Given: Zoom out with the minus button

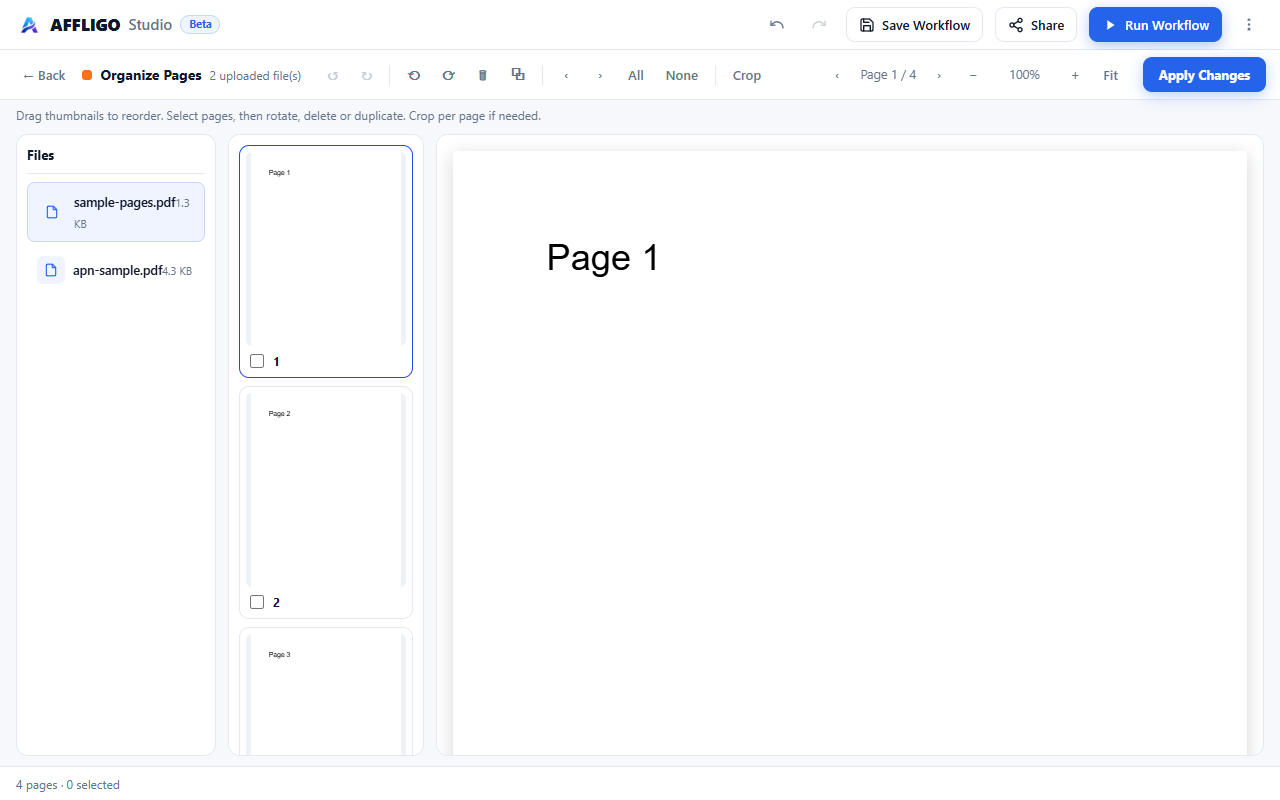Looking at the screenshot, I should pyautogui.click(x=973, y=75).
